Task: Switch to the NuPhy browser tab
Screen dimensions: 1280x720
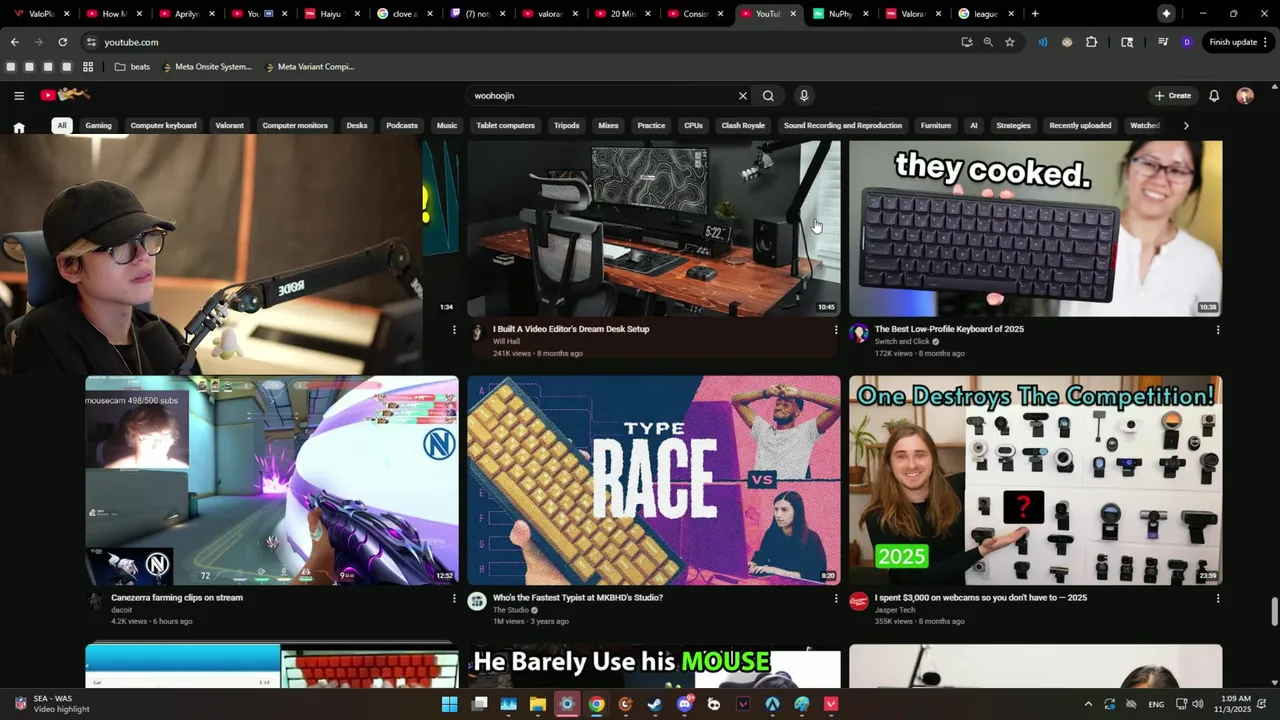Action: 840,14
